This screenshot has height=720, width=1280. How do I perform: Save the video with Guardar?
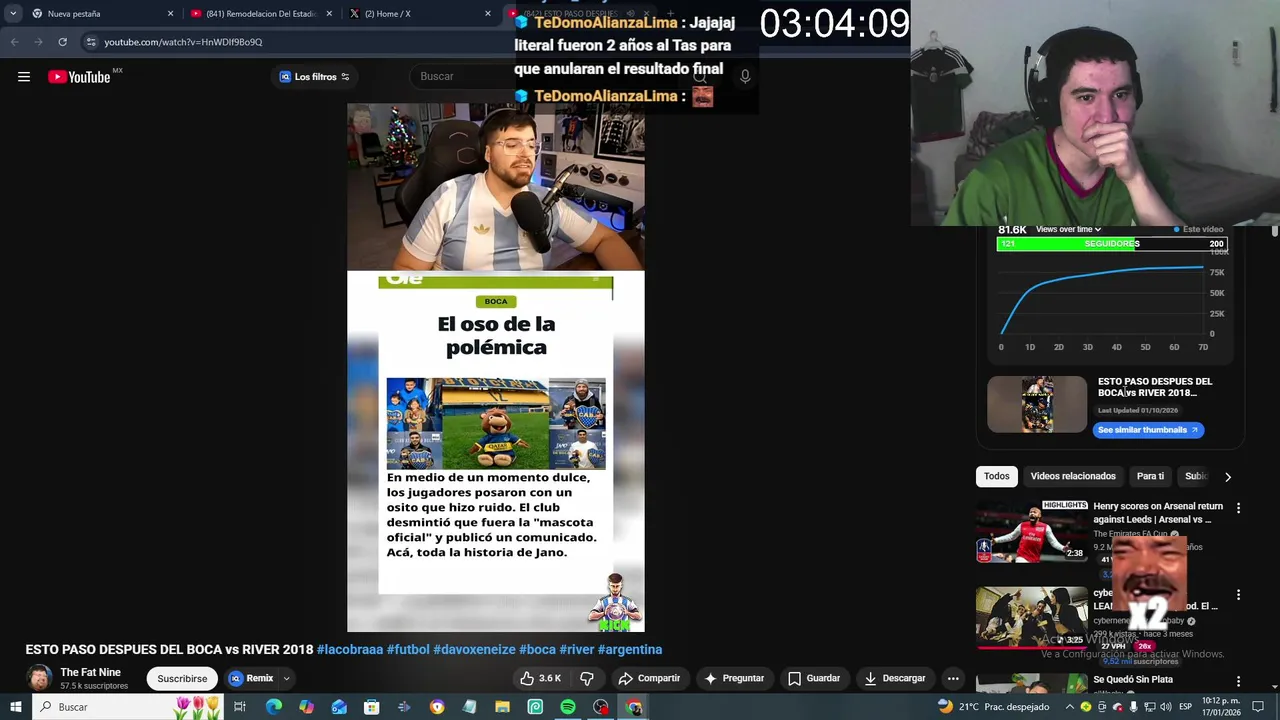click(814, 678)
